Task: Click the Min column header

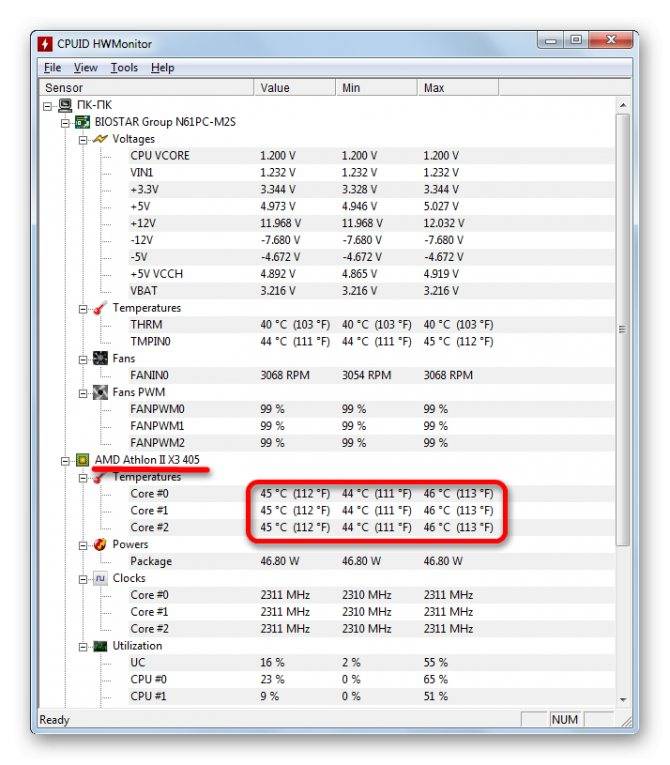Action: click(376, 88)
